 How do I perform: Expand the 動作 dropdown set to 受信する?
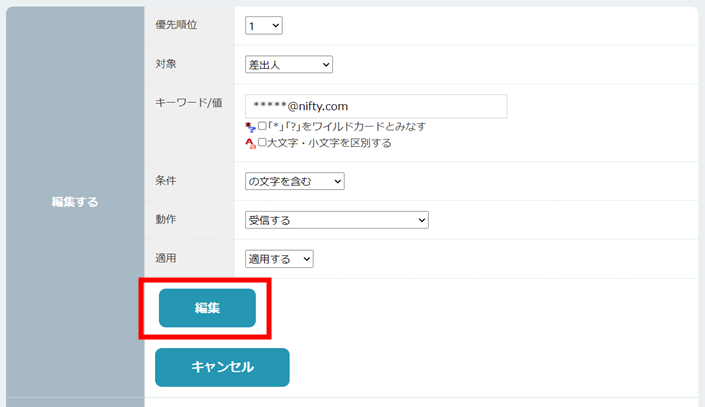click(x=336, y=220)
